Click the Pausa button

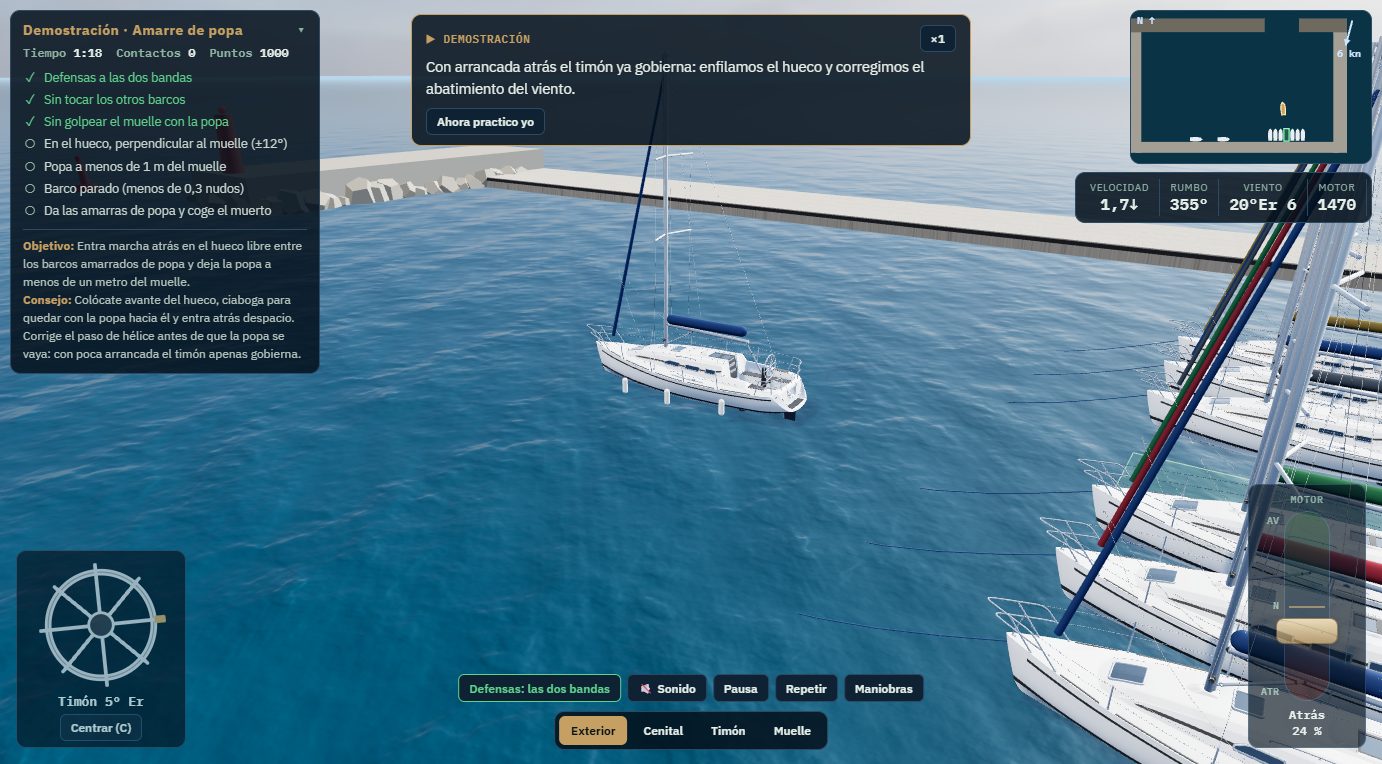[x=740, y=689]
